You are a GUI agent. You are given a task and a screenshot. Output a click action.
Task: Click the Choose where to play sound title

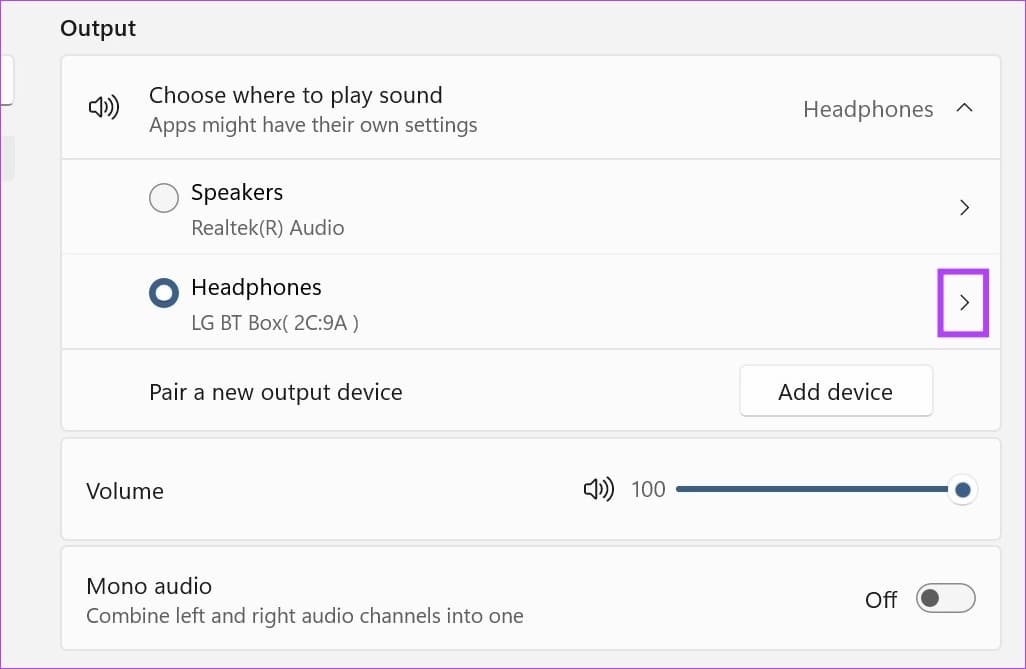click(x=295, y=96)
